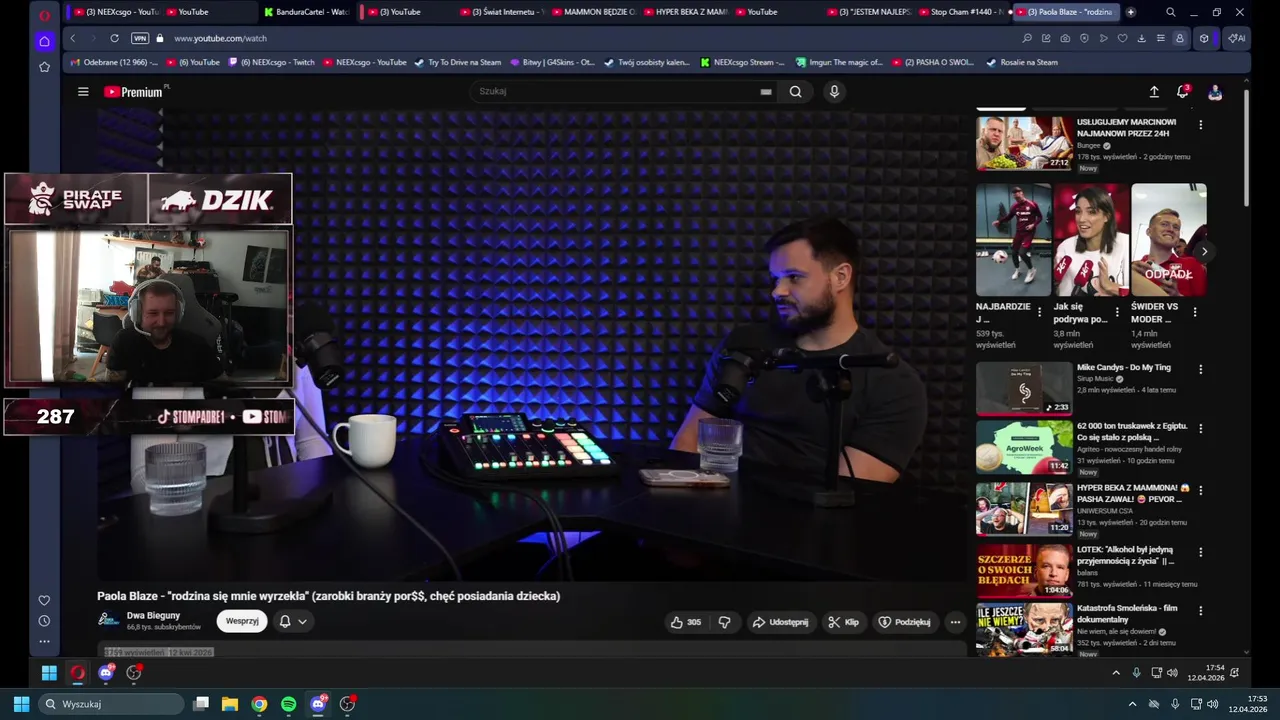This screenshot has width=1280, height=720.
Task: Click the Opera menu logo
Action: click(44, 14)
